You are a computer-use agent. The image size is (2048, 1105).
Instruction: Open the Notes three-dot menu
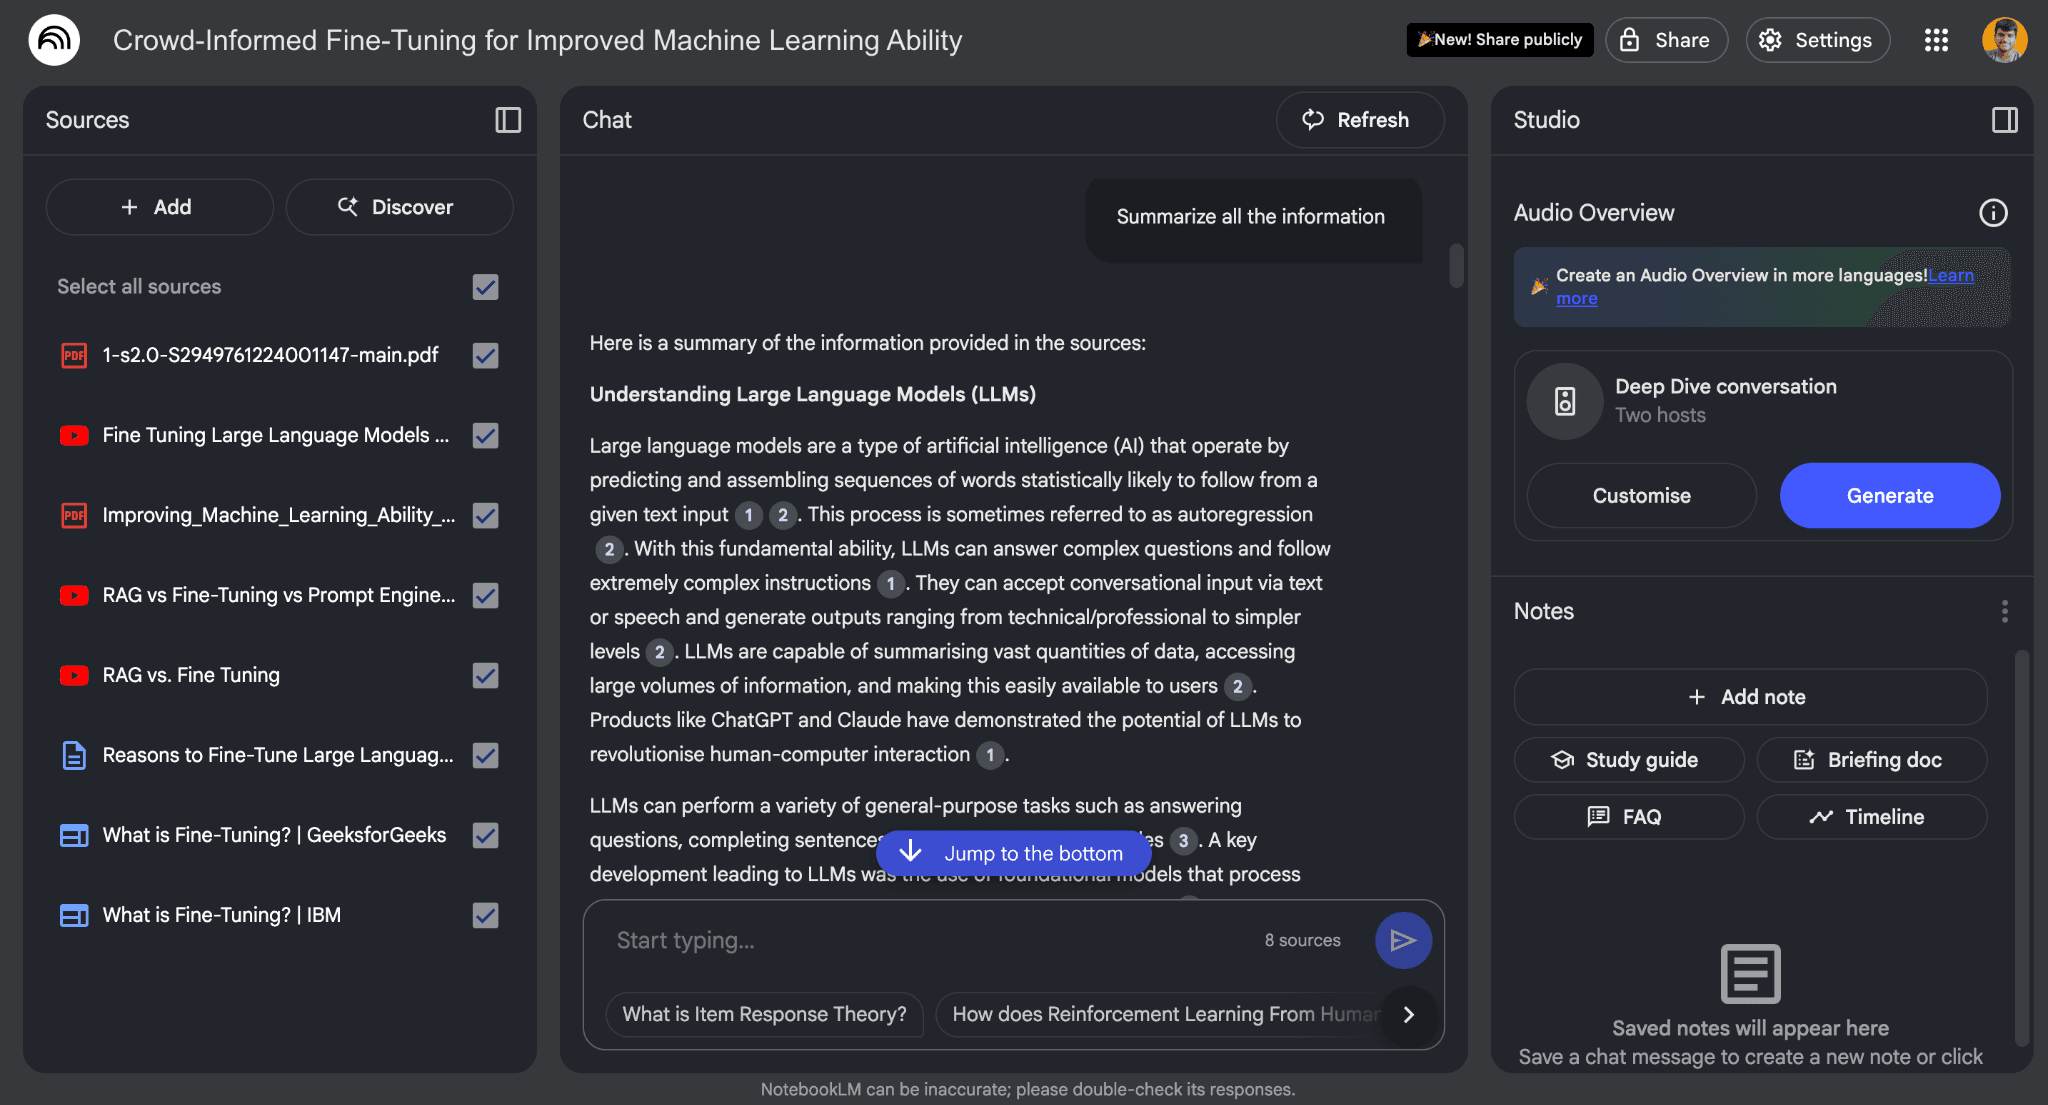2004,611
